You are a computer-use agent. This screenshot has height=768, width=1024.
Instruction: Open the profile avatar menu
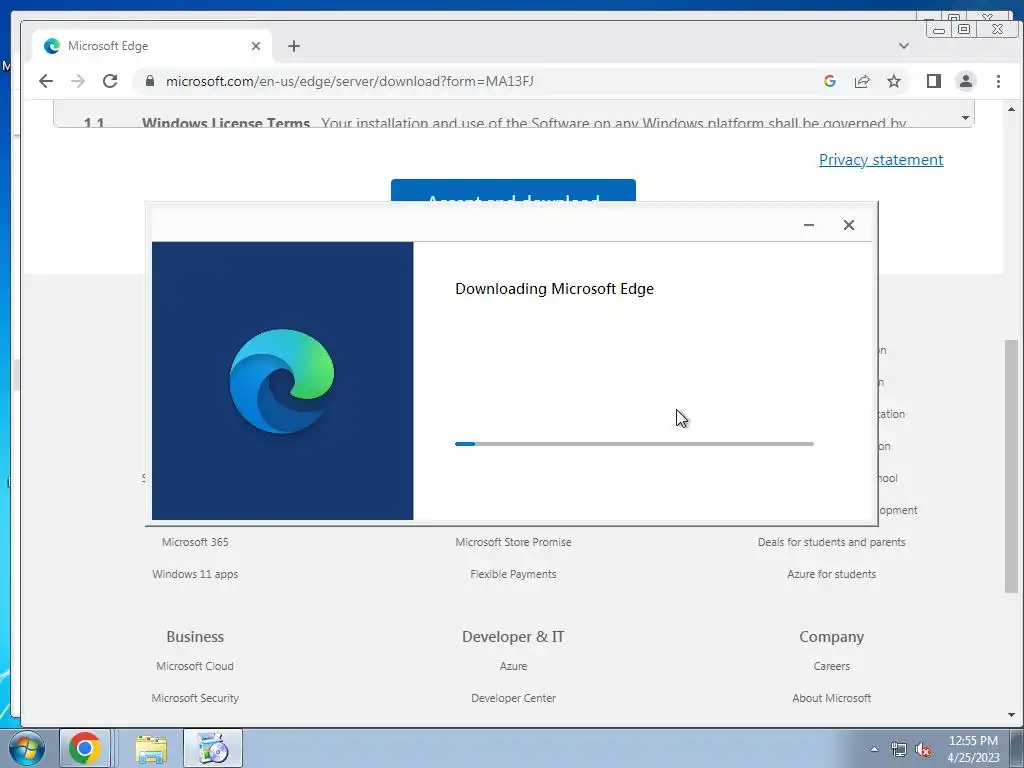point(966,81)
